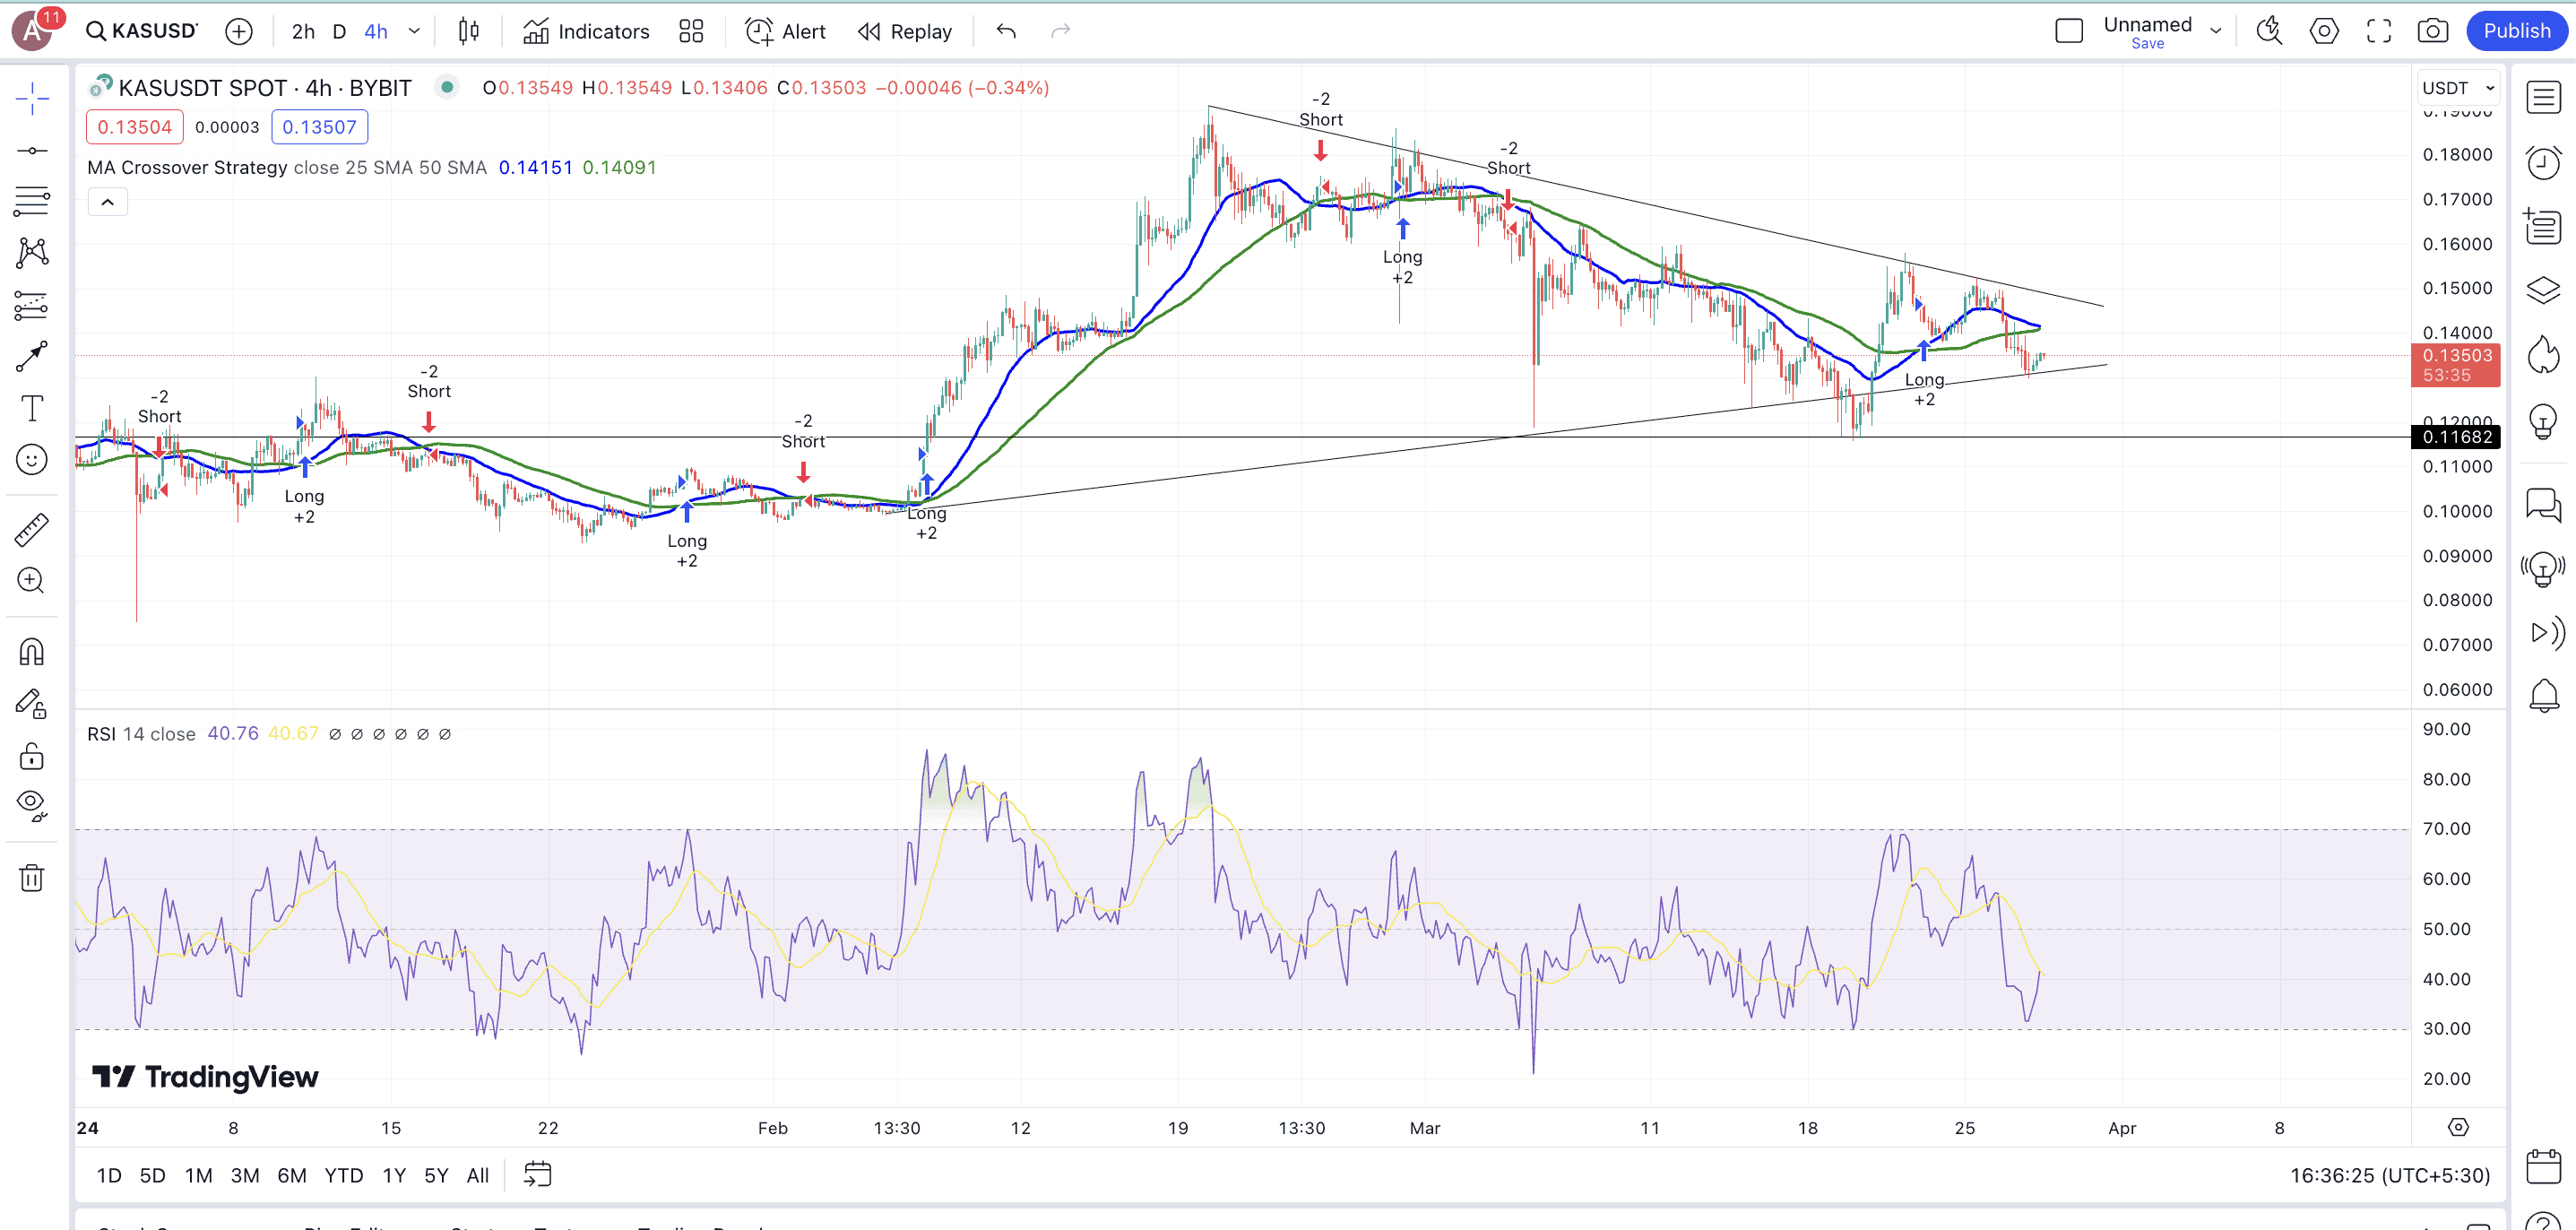Select the Fibonacci retracement tool

[x=32, y=201]
